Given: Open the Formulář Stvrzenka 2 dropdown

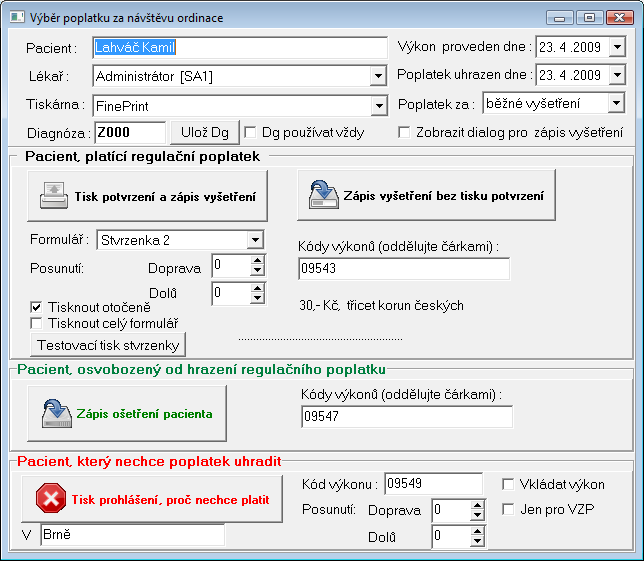Looking at the screenshot, I should (x=255, y=239).
